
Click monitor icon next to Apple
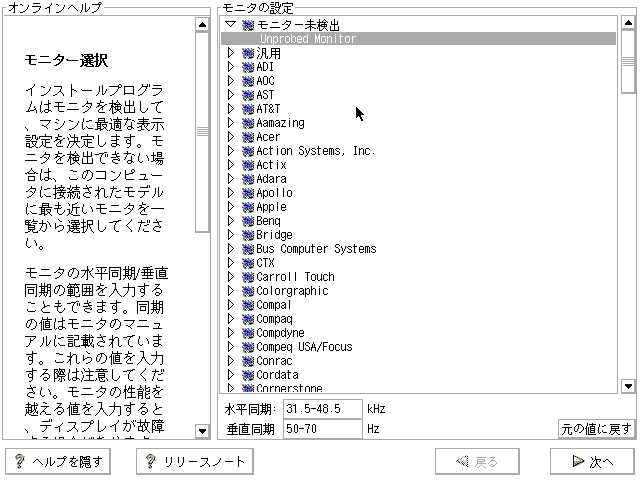(248, 207)
